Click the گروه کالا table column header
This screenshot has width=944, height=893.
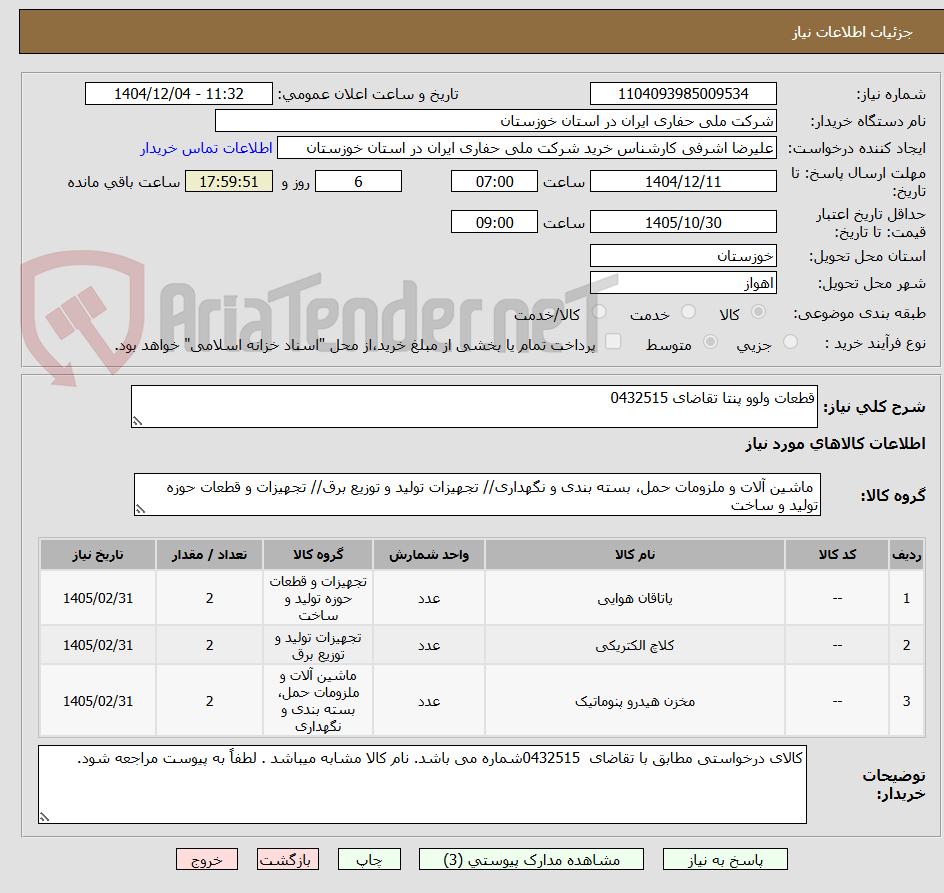(318, 555)
